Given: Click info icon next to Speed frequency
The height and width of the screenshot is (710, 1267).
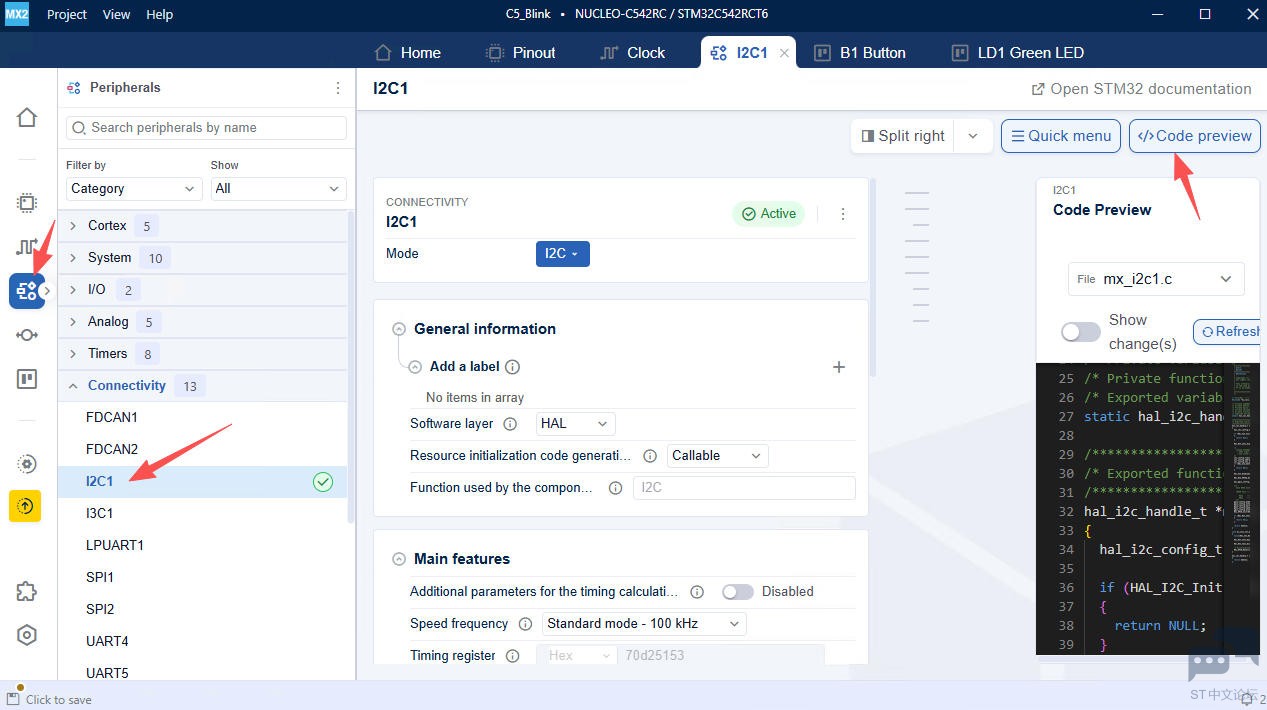Looking at the screenshot, I should [525, 624].
